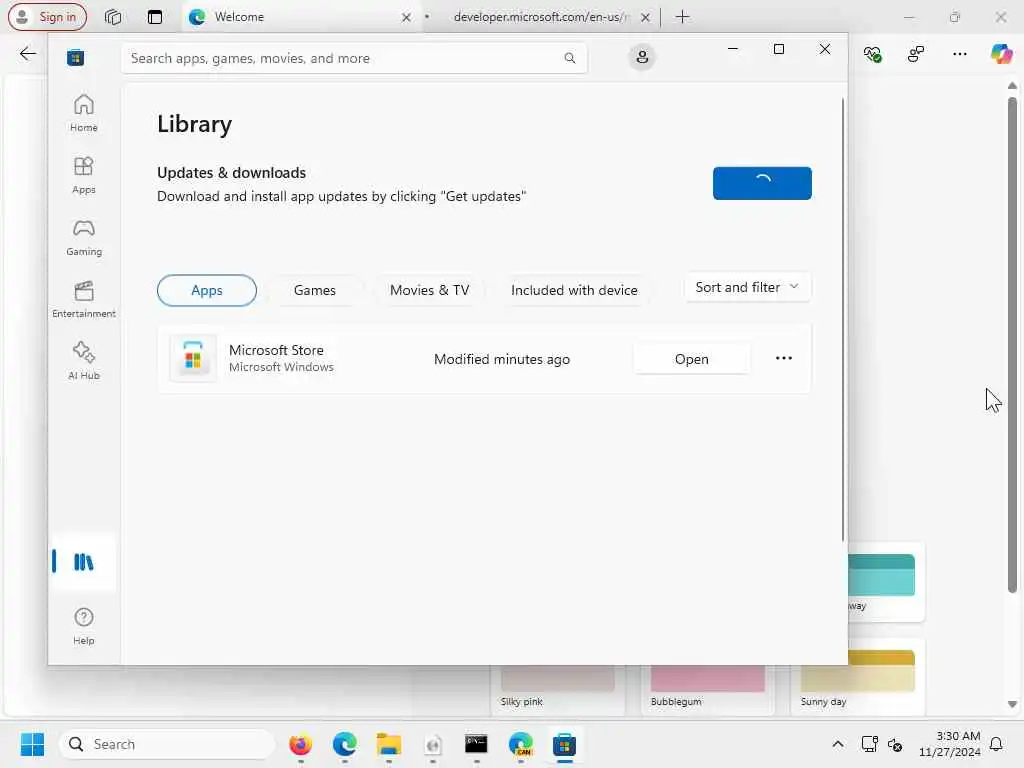The width and height of the screenshot is (1024, 768).
Task: Click Edge team/profile icon in toolbar
Action: (916, 54)
